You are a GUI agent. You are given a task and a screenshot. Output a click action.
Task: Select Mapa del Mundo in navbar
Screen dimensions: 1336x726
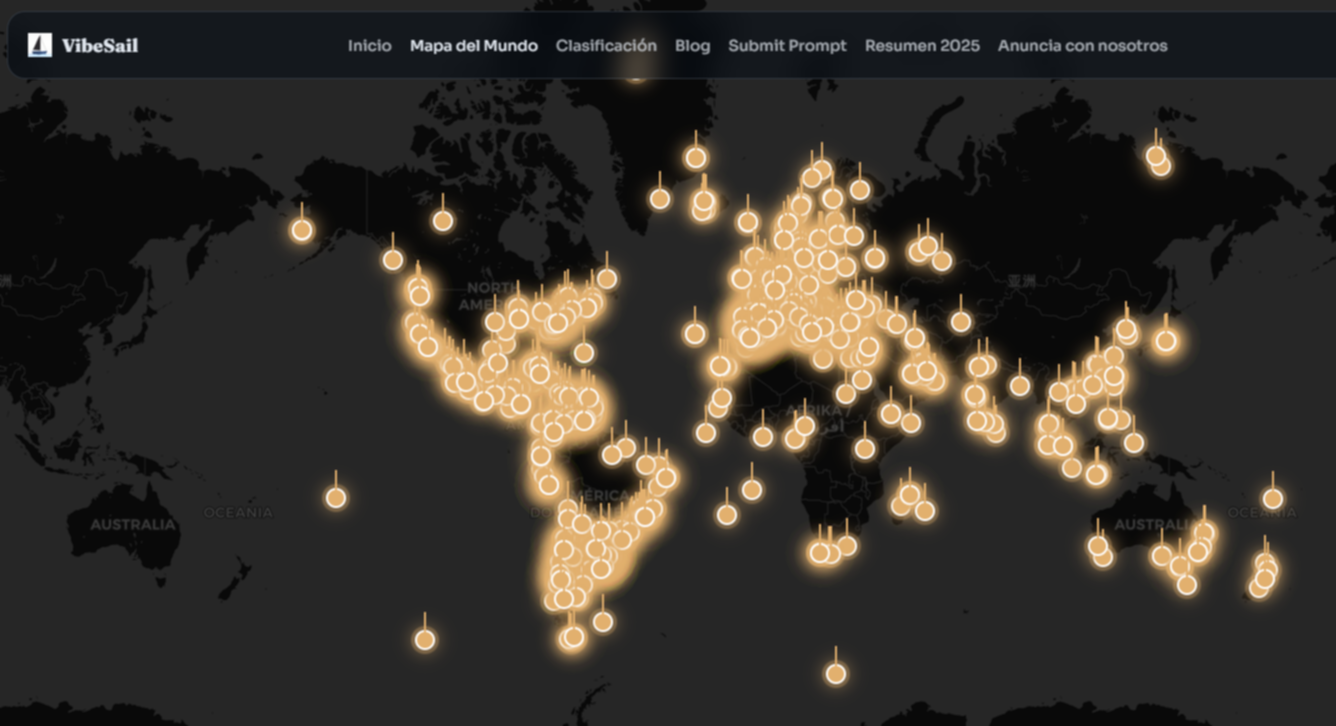pos(473,45)
